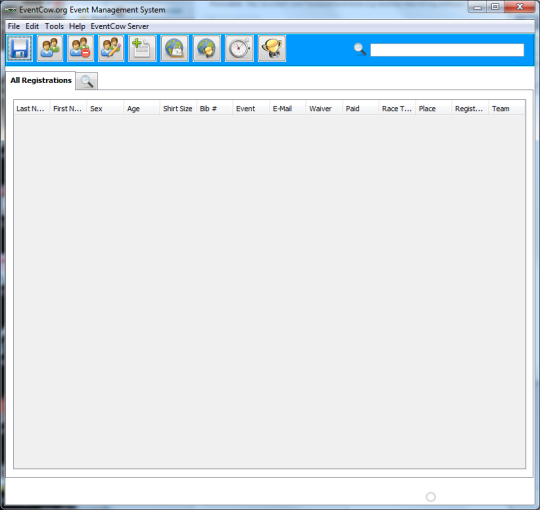The image size is (540, 510).
Task: Sort by Team column header
Action: click(x=507, y=108)
